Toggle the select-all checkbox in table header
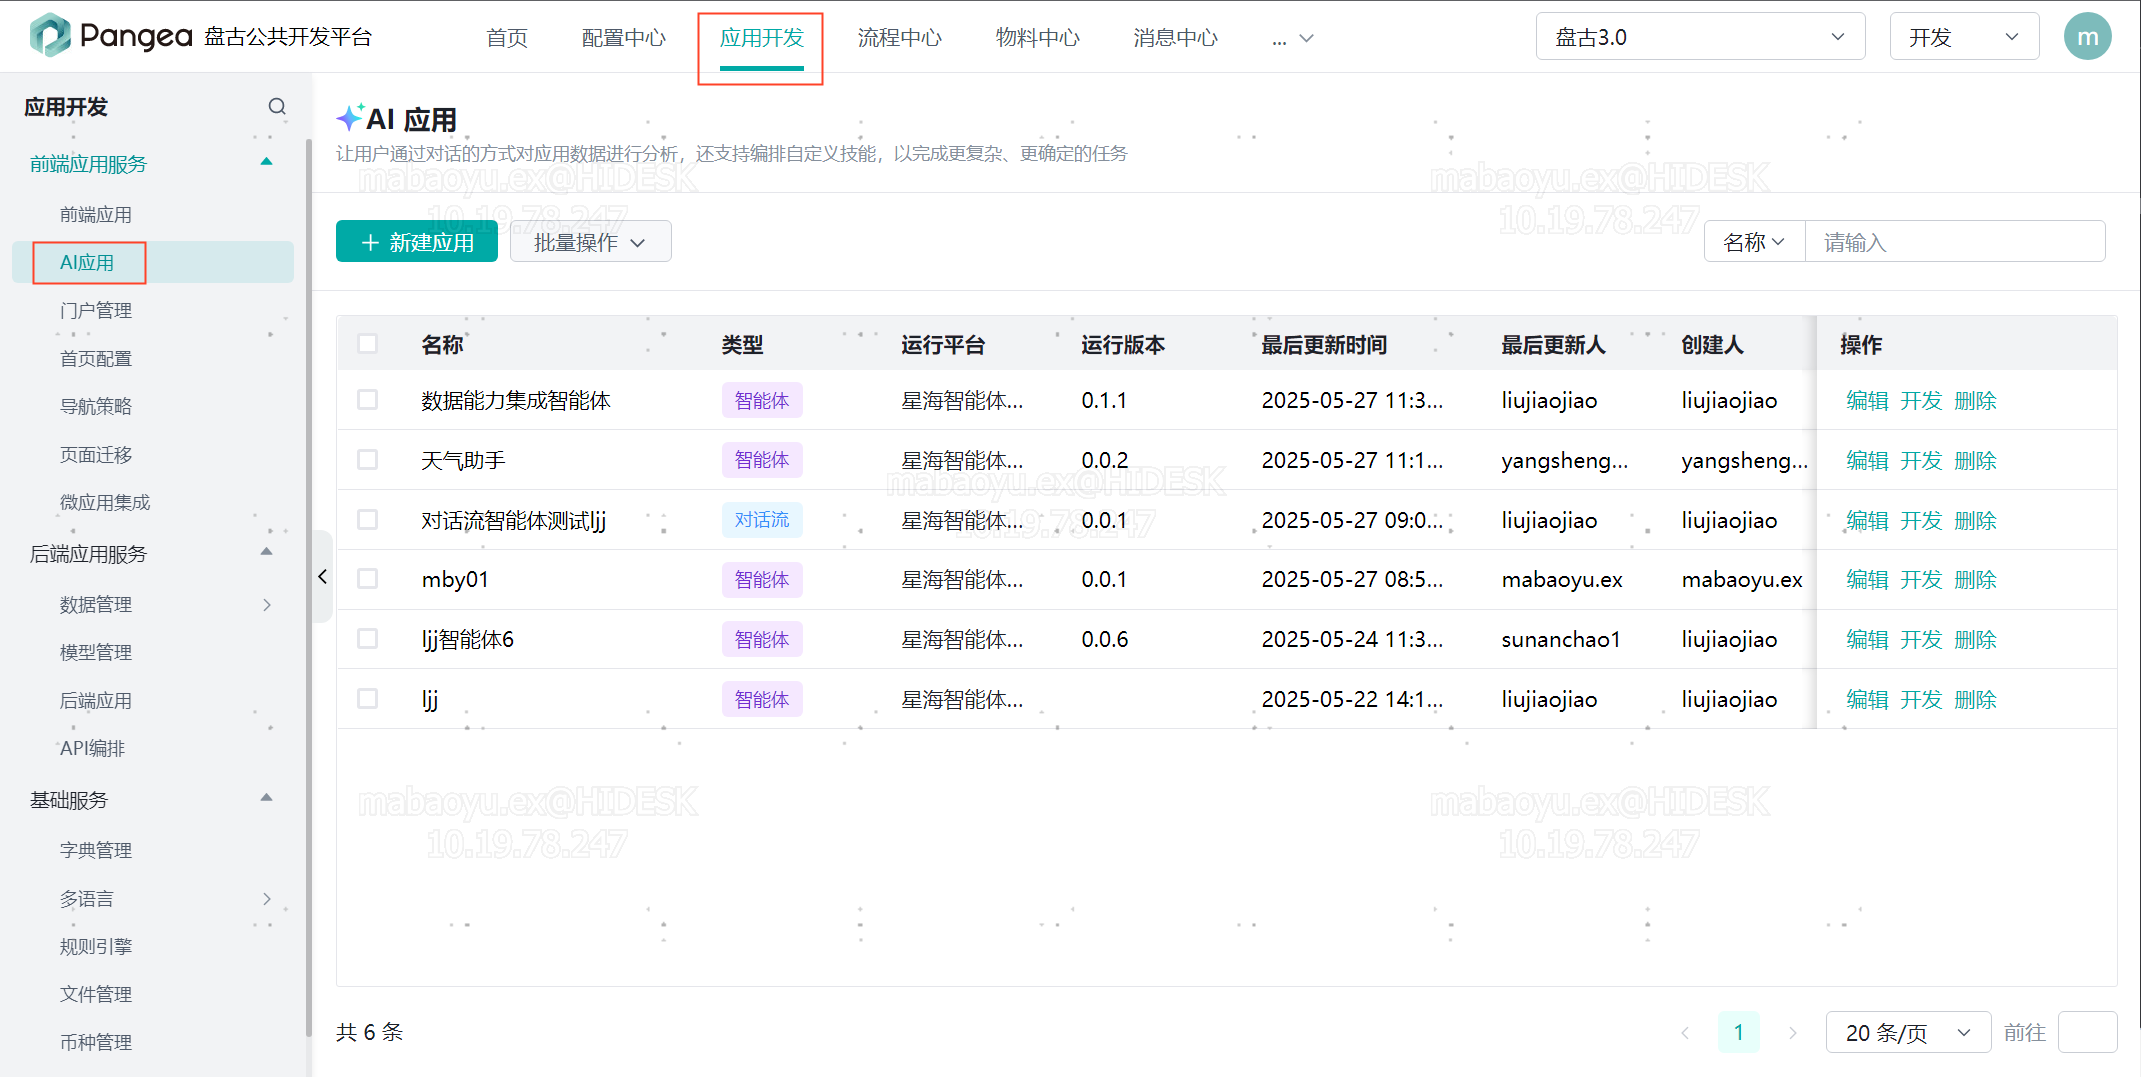Viewport: 2141px width, 1077px height. [x=368, y=344]
